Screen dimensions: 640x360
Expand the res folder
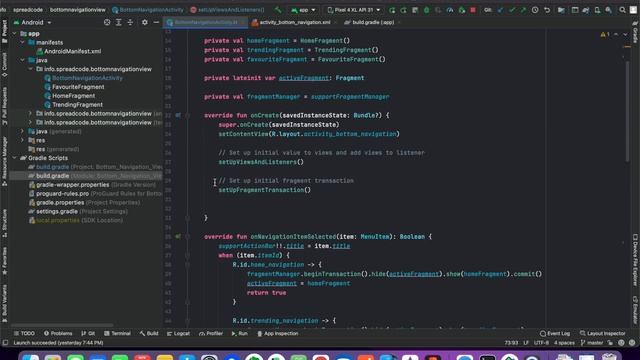(22, 140)
